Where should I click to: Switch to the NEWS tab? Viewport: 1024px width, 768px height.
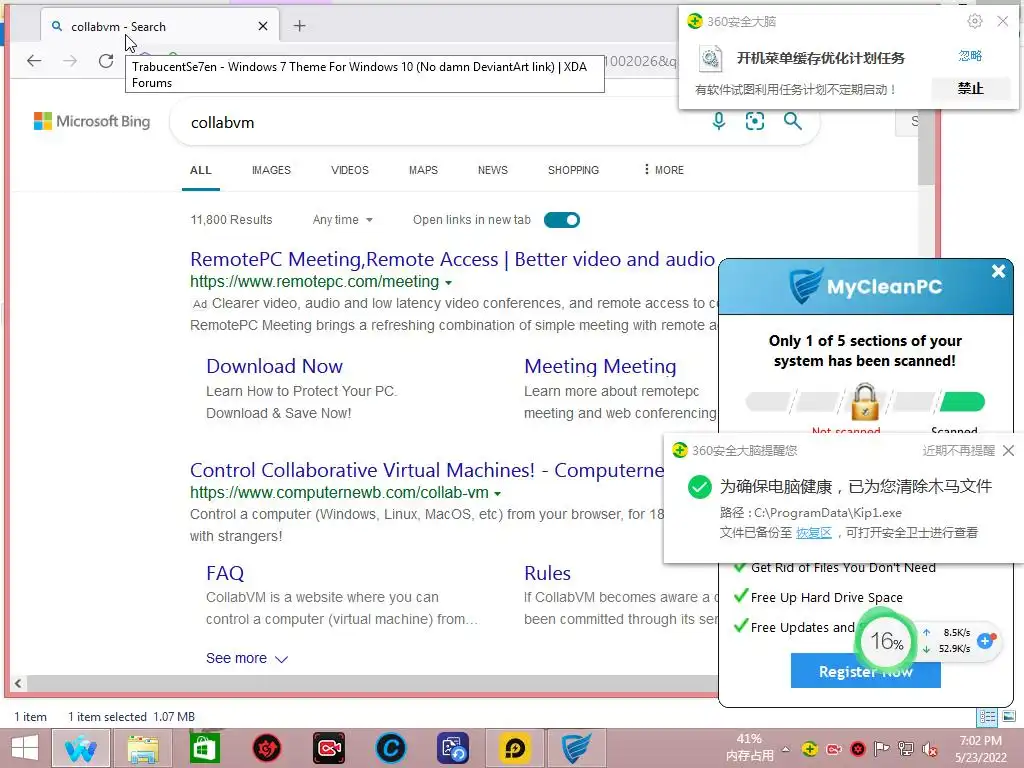(492, 170)
